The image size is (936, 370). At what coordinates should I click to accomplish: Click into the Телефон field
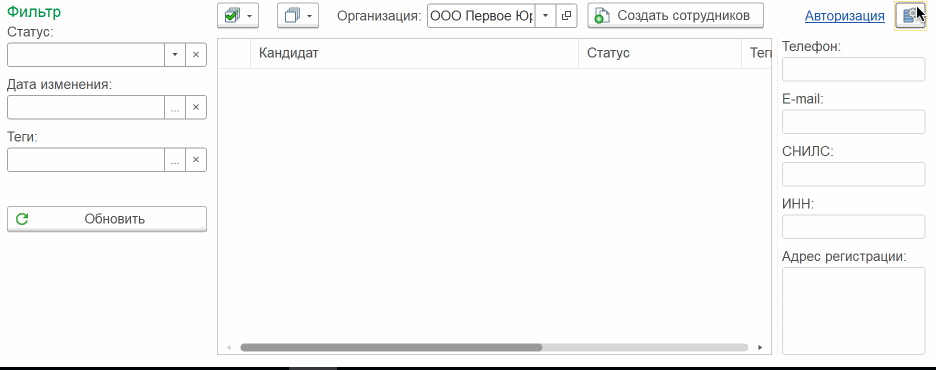854,69
